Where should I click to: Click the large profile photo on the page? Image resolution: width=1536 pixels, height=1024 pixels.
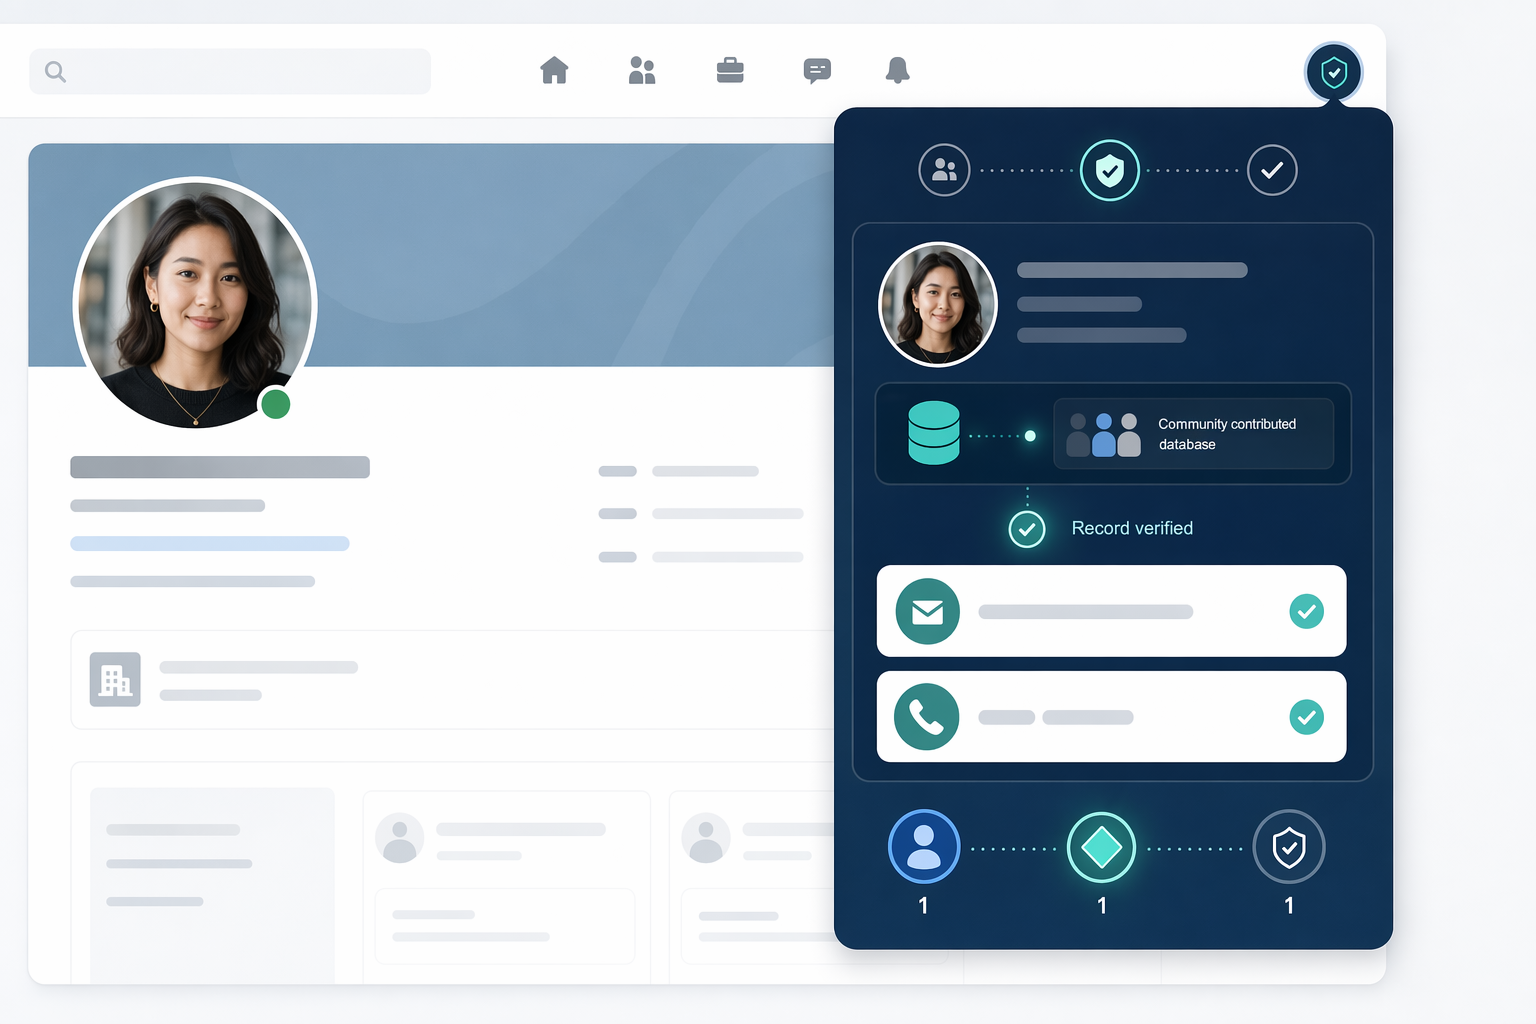[x=195, y=304]
